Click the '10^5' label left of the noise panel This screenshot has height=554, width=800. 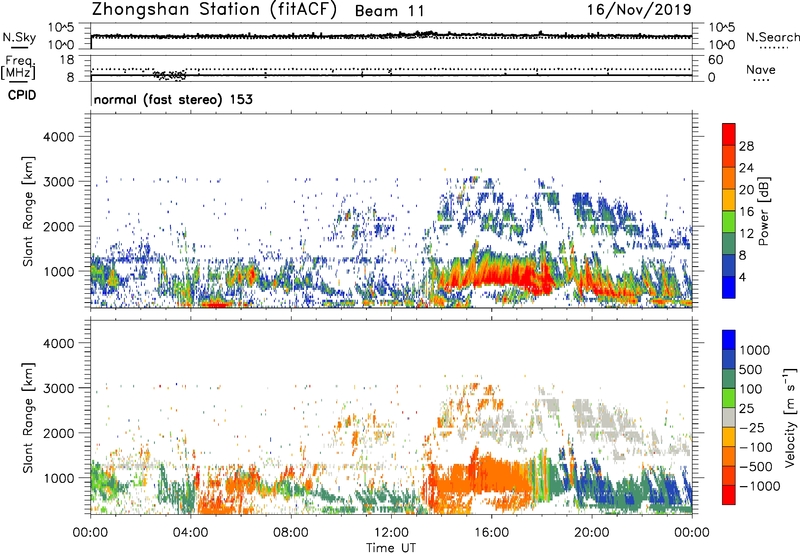(61, 28)
